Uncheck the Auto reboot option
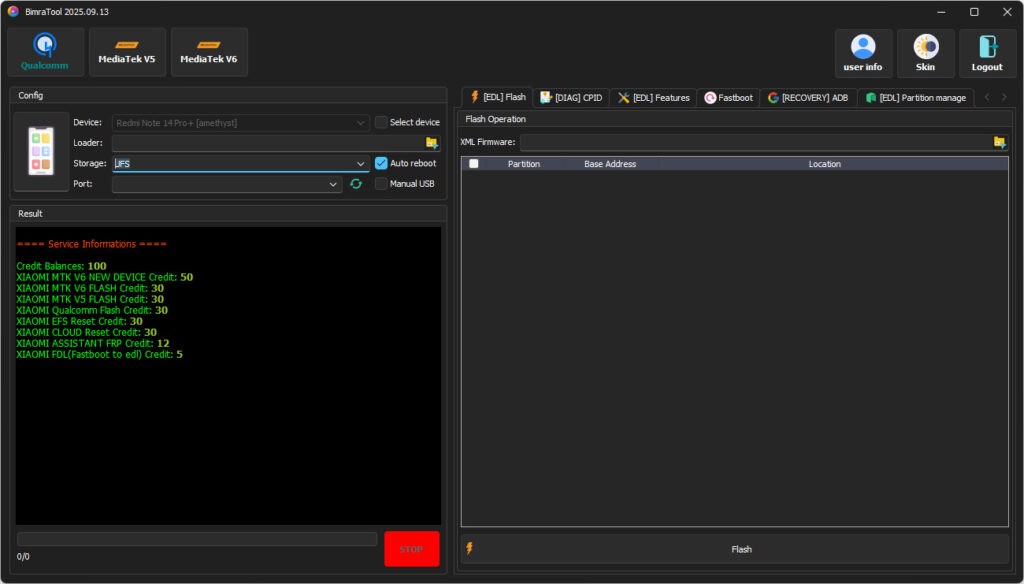1024x584 pixels. point(382,163)
